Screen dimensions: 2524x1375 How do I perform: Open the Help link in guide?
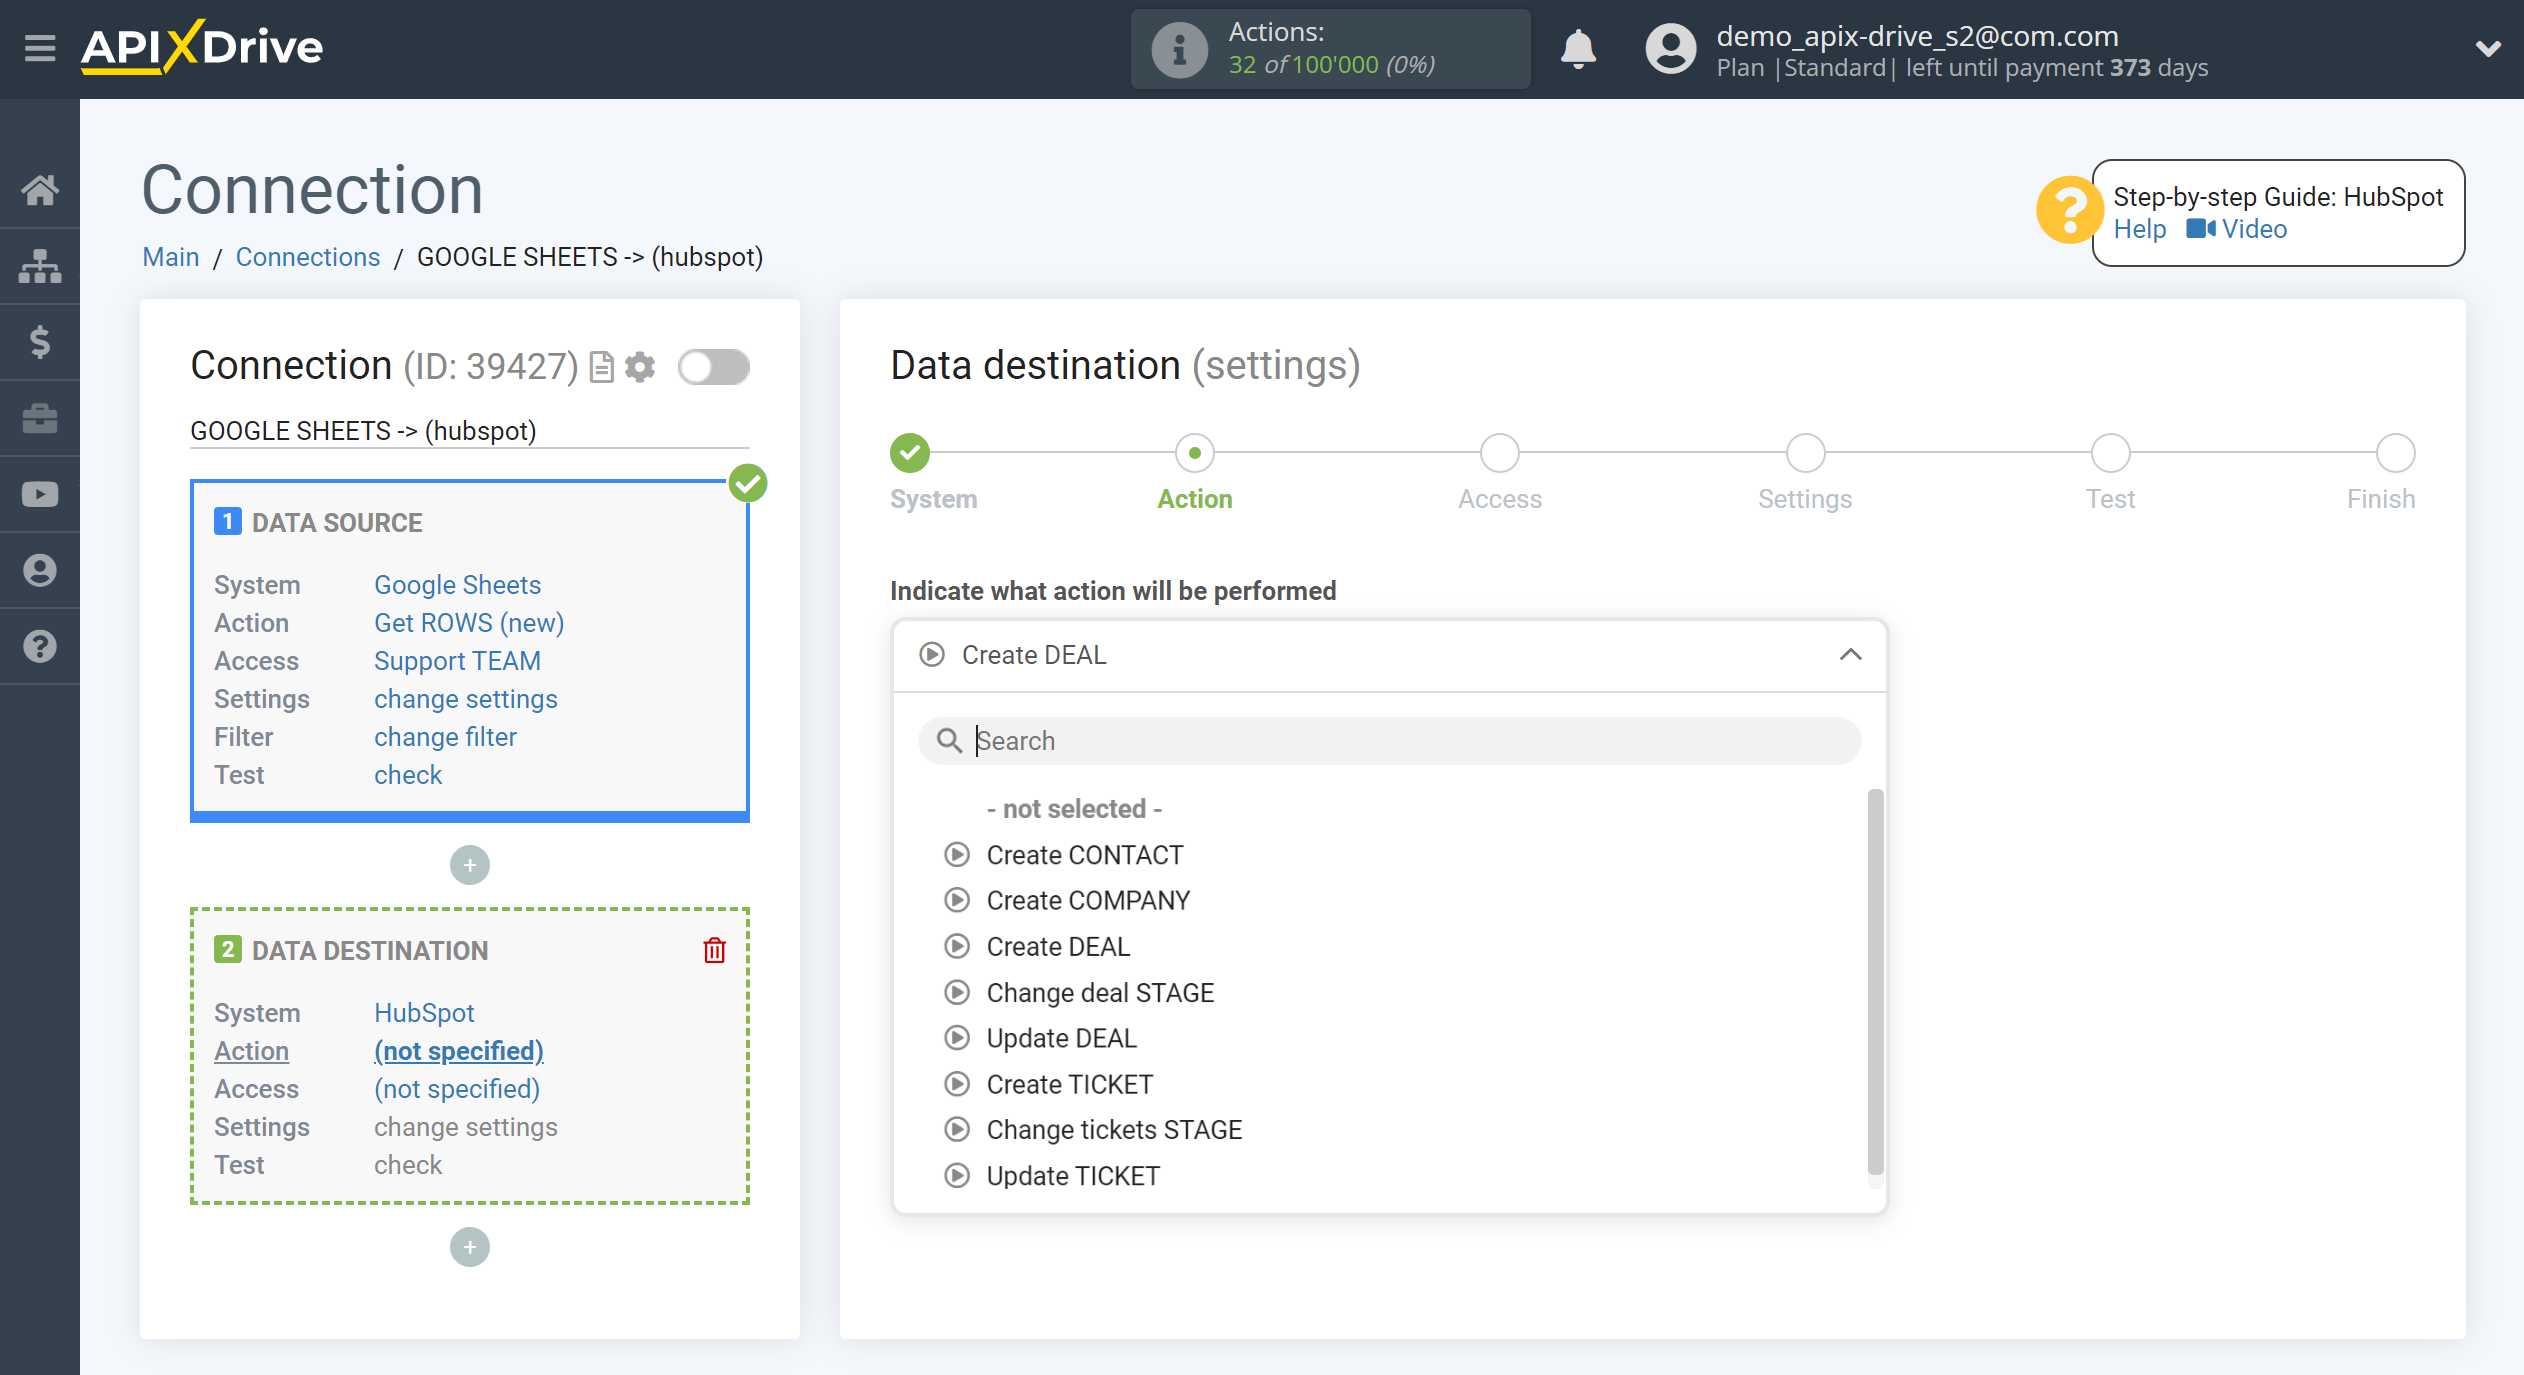click(2139, 229)
